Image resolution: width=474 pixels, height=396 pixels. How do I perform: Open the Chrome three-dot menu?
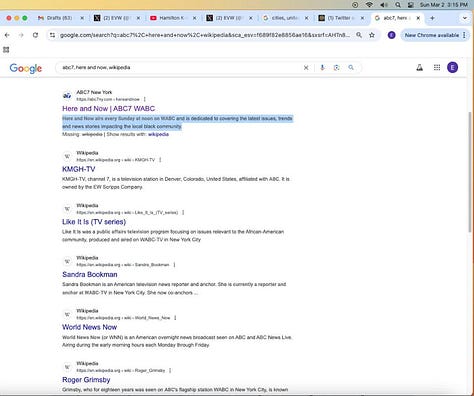[464, 35]
